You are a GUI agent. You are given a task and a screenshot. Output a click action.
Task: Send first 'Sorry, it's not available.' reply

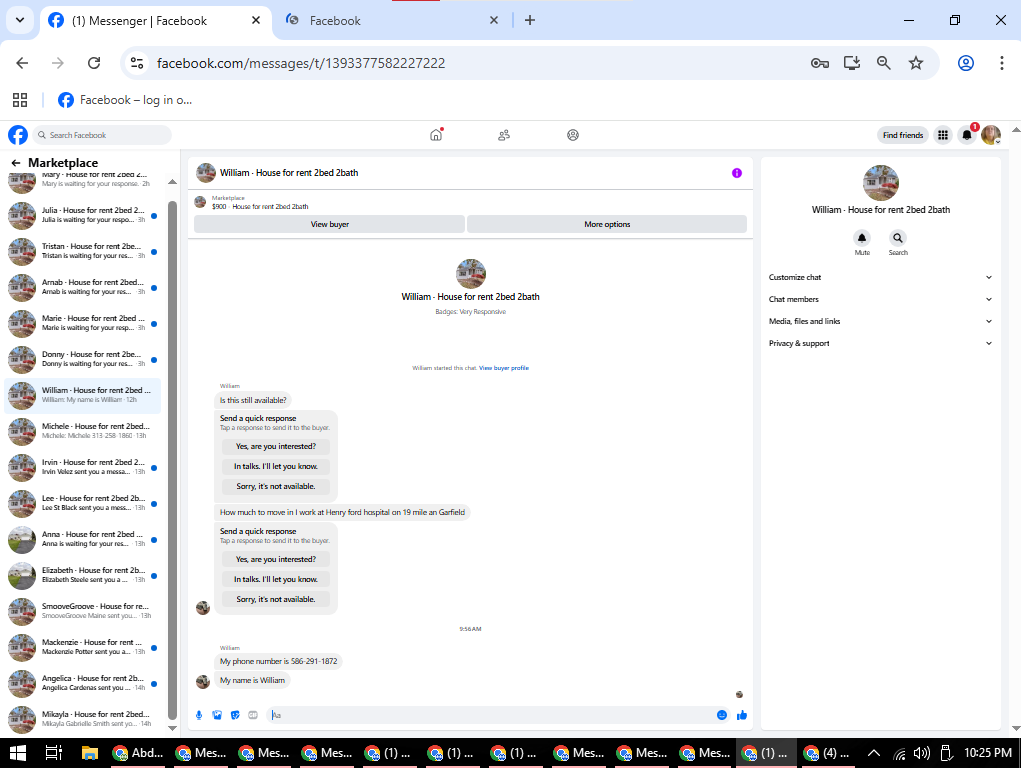275,487
